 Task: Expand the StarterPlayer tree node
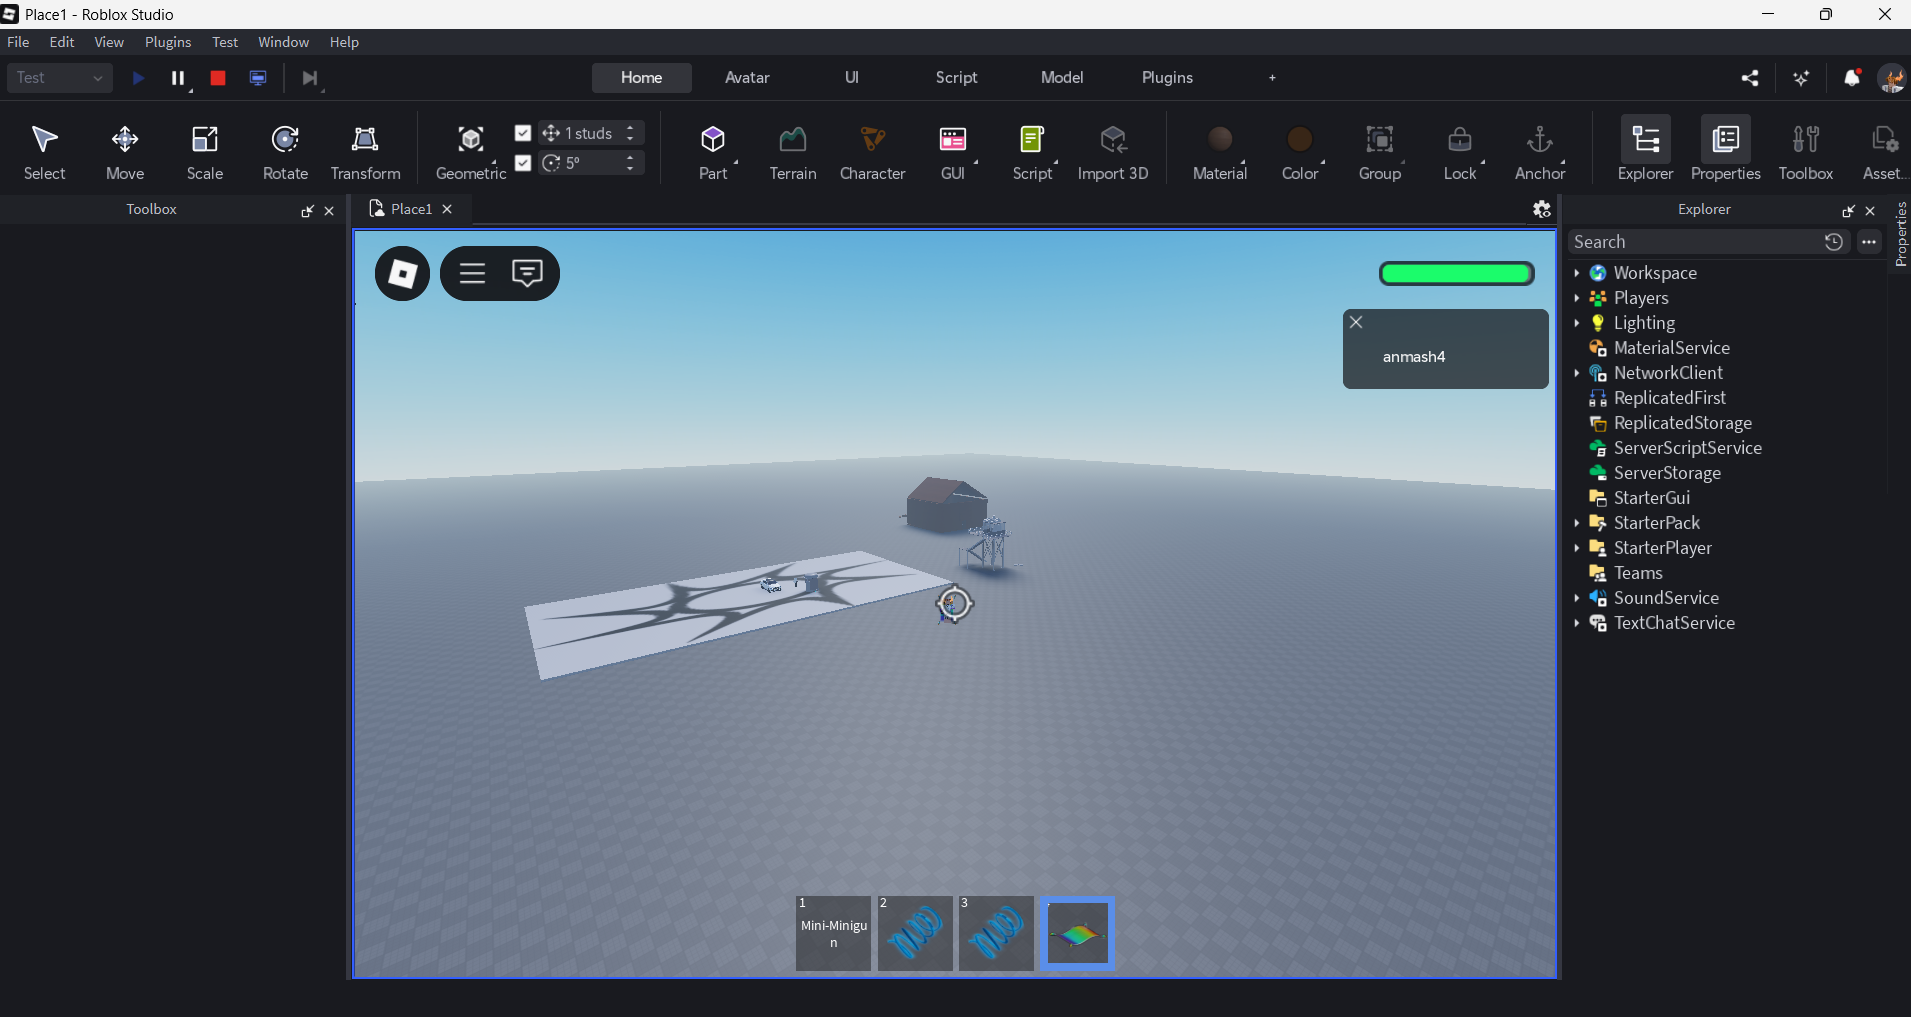(1577, 548)
